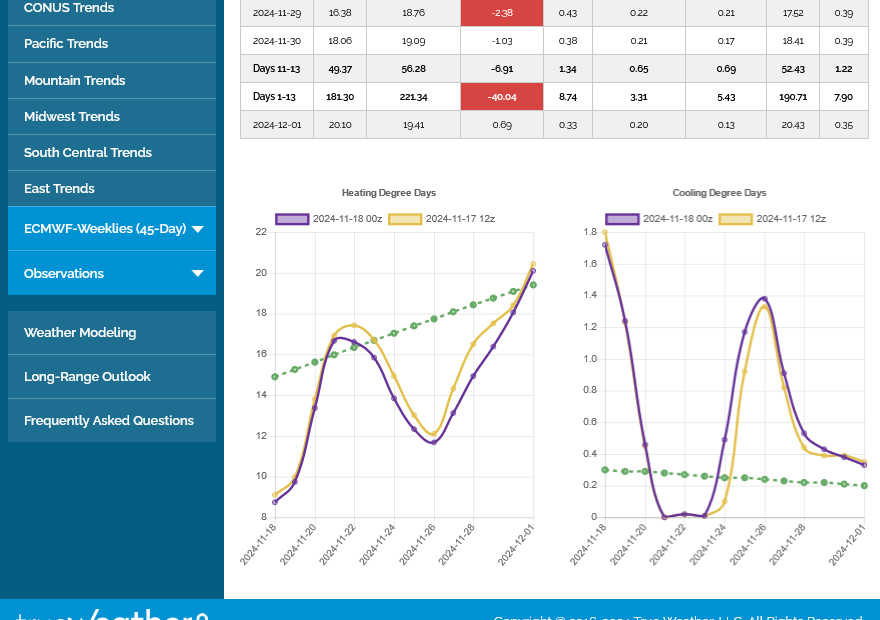This screenshot has height=620, width=880.
Task: Select the 8.74 value in Days 1-13 row
Action: pos(568,97)
